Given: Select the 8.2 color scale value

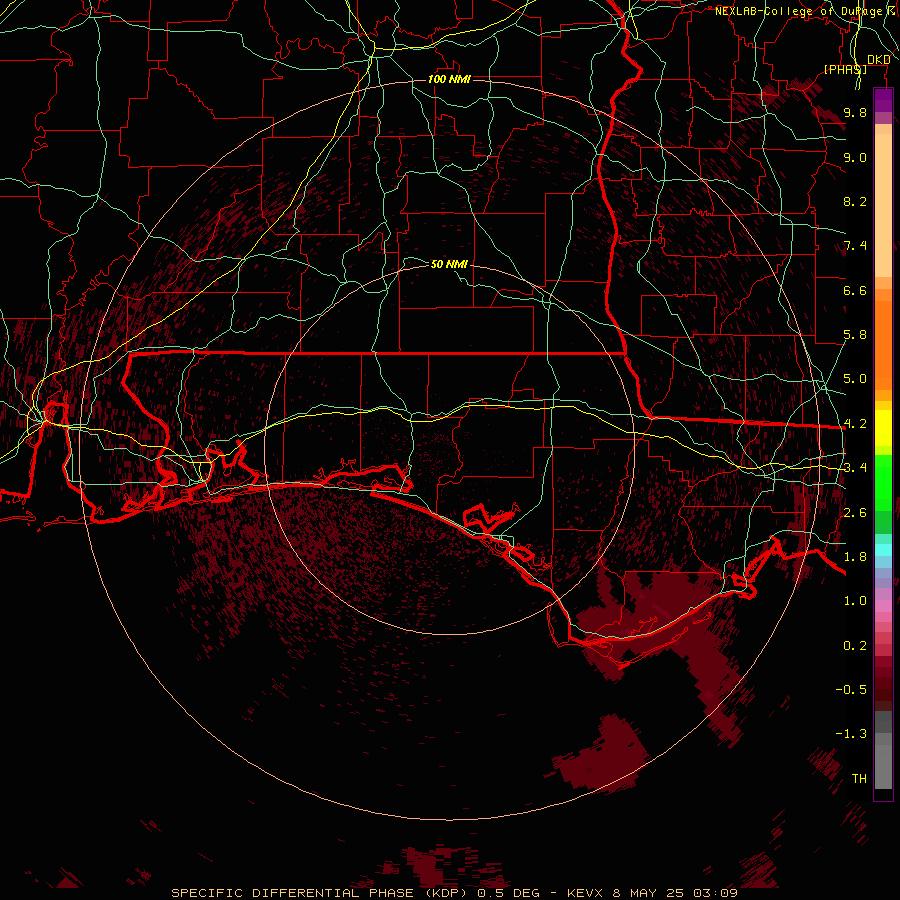Looking at the screenshot, I should point(855,201).
